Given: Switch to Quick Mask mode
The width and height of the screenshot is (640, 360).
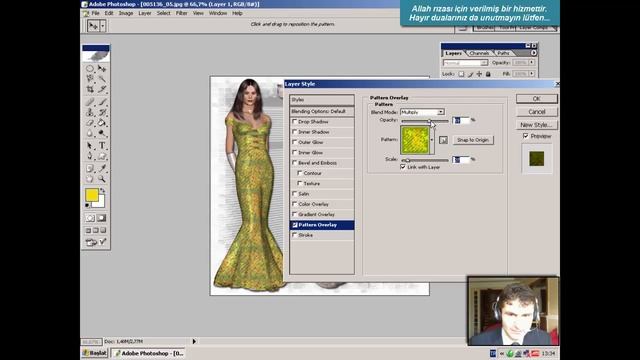Looking at the screenshot, I should coord(102,218).
